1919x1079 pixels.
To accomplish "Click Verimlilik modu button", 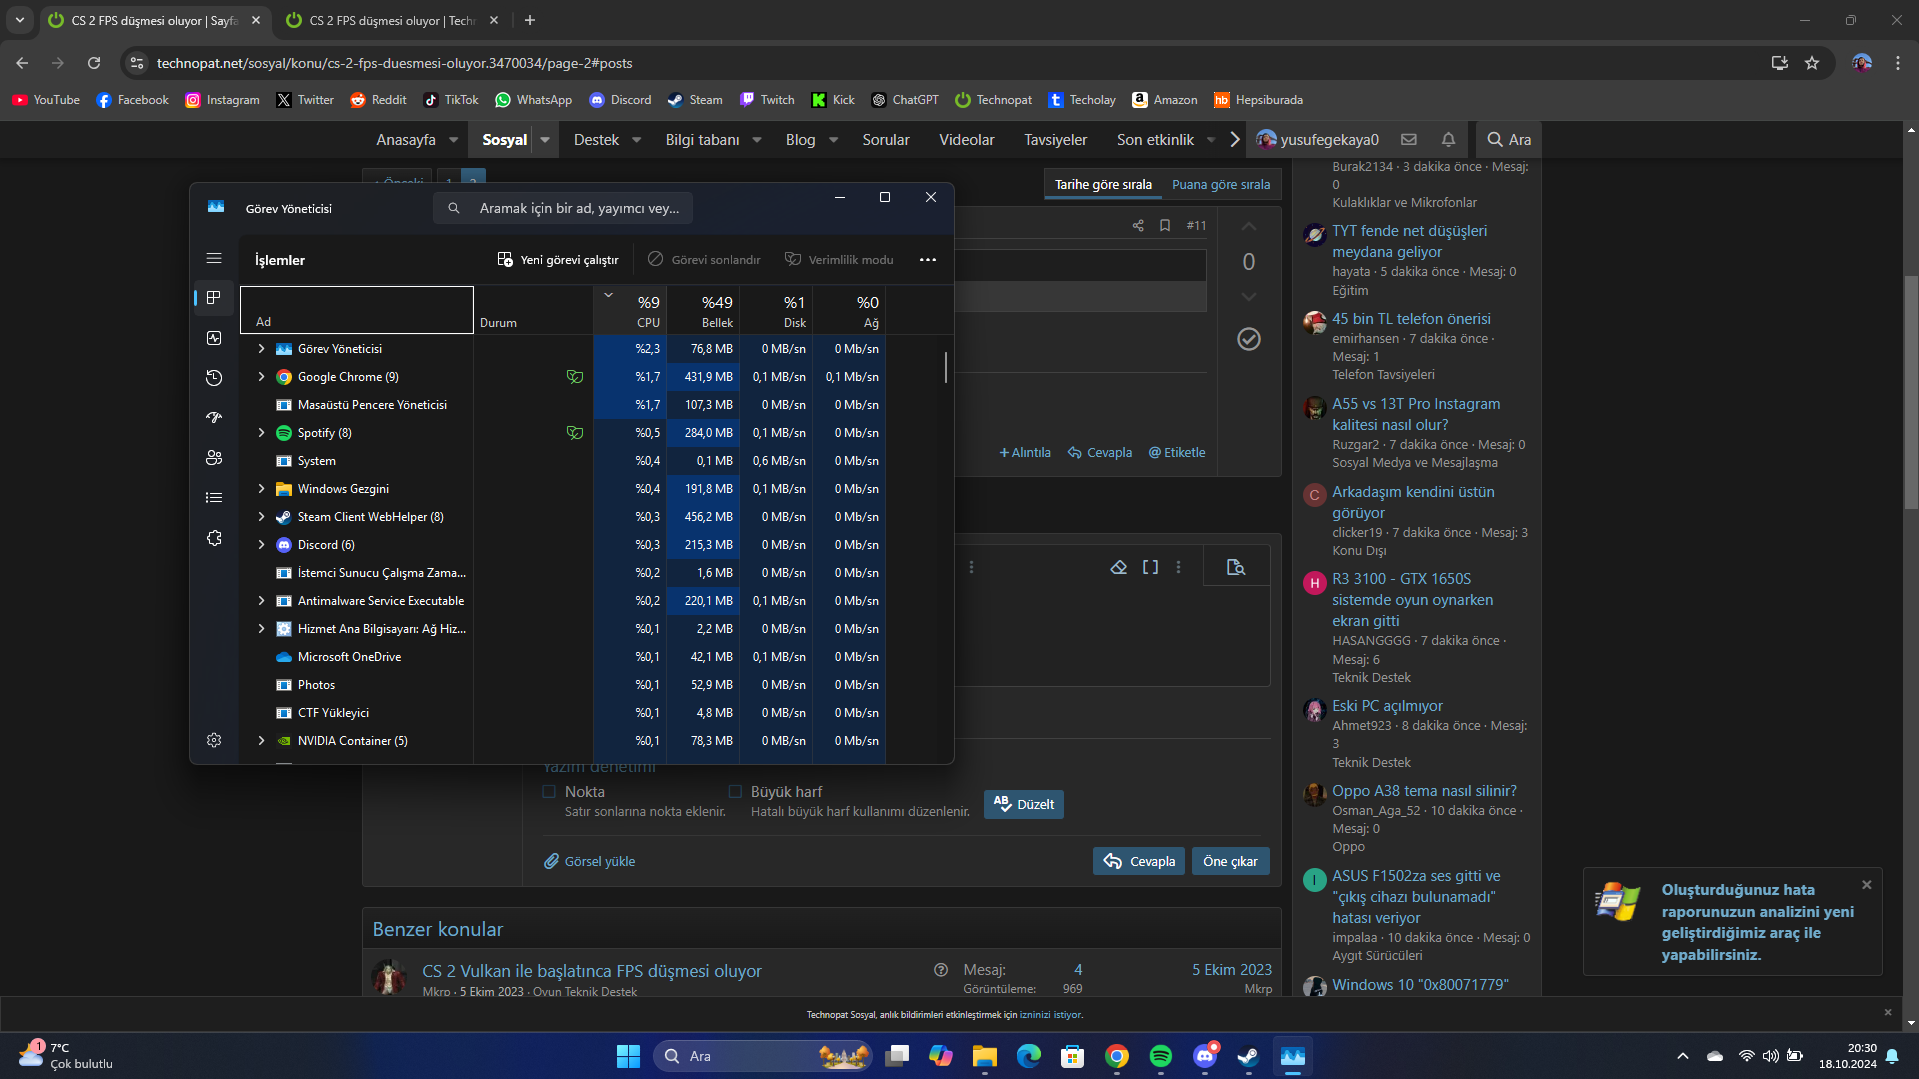I will (839, 260).
